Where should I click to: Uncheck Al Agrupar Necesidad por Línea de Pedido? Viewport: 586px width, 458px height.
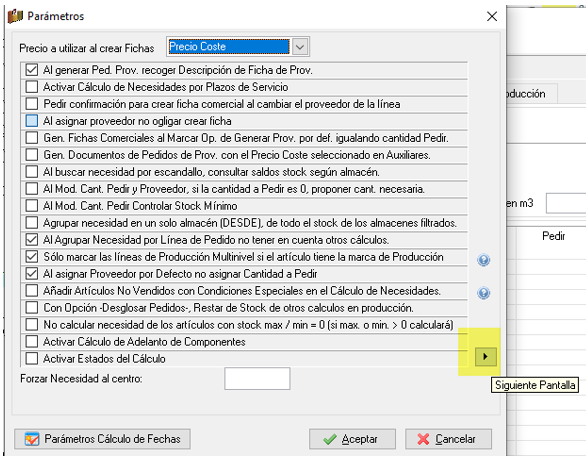(x=32, y=239)
